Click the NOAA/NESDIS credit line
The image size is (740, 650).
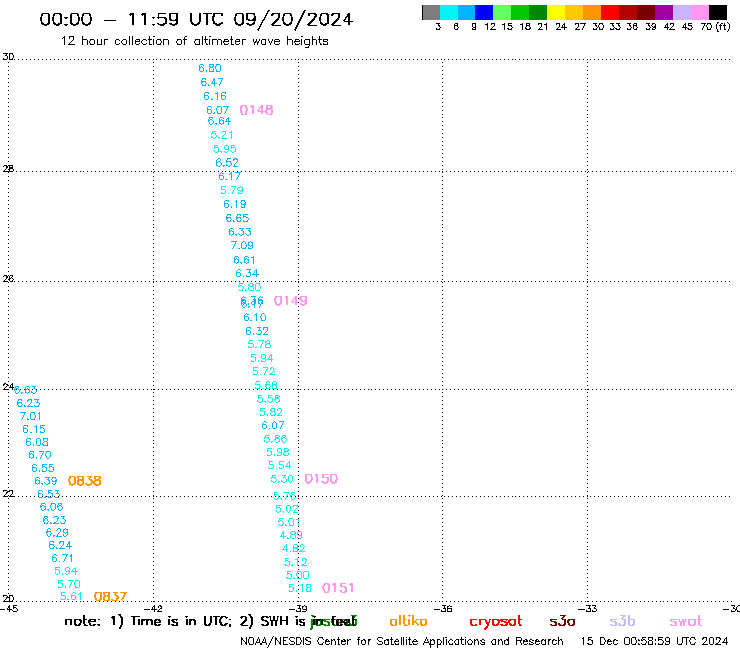coord(402,642)
